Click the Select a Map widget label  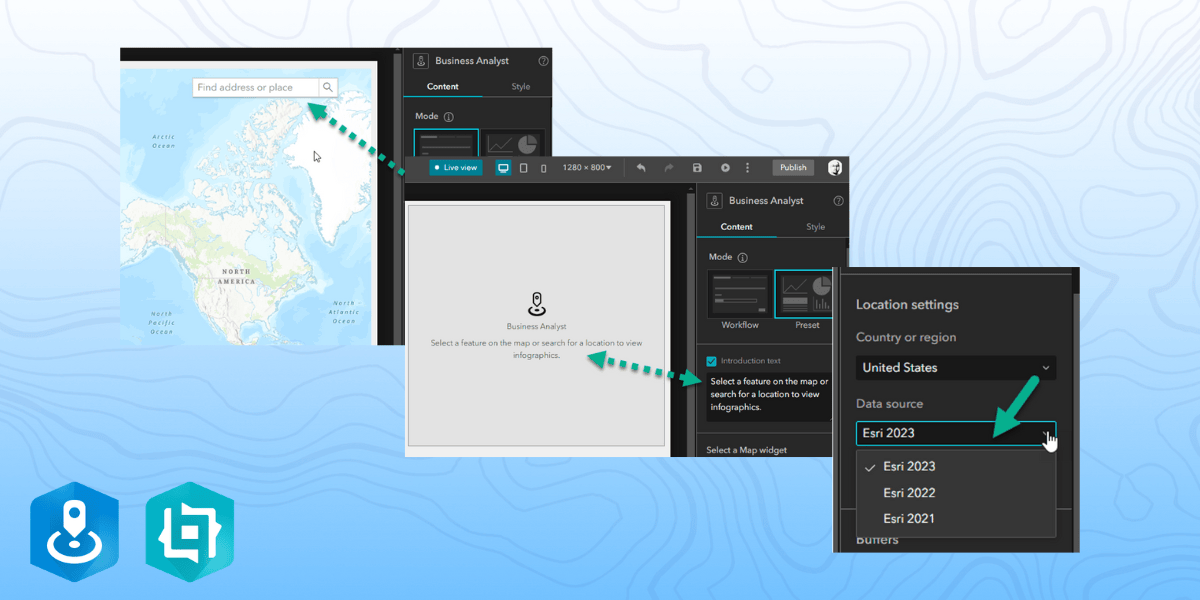tap(746, 450)
